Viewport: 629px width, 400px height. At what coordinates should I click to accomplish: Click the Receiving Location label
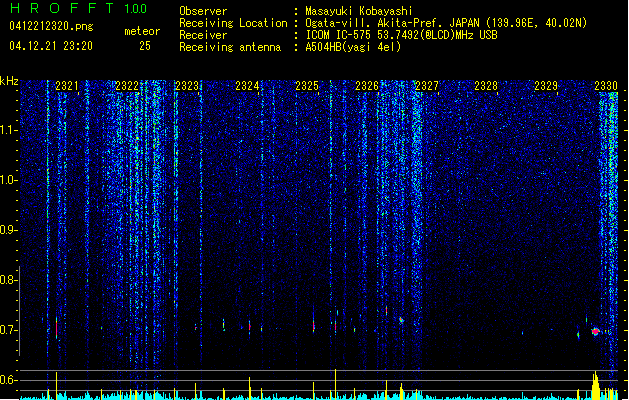[233, 23]
